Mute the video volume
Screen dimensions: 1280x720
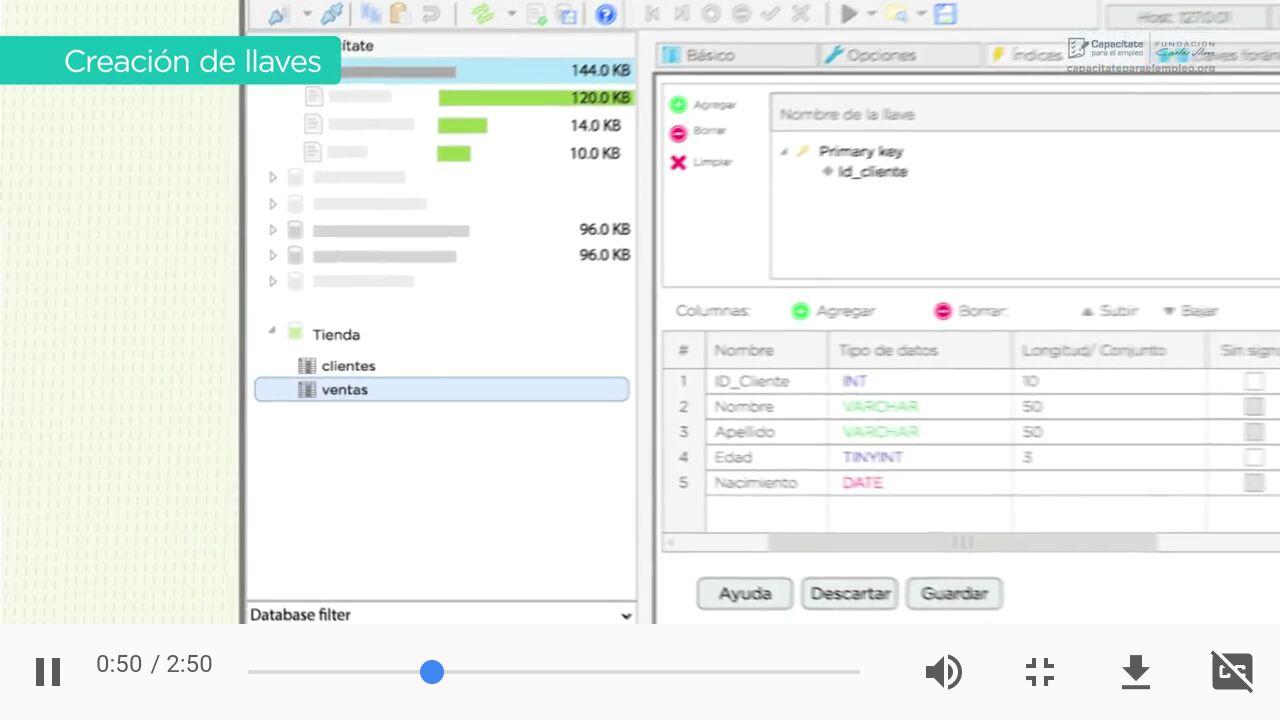pos(943,672)
